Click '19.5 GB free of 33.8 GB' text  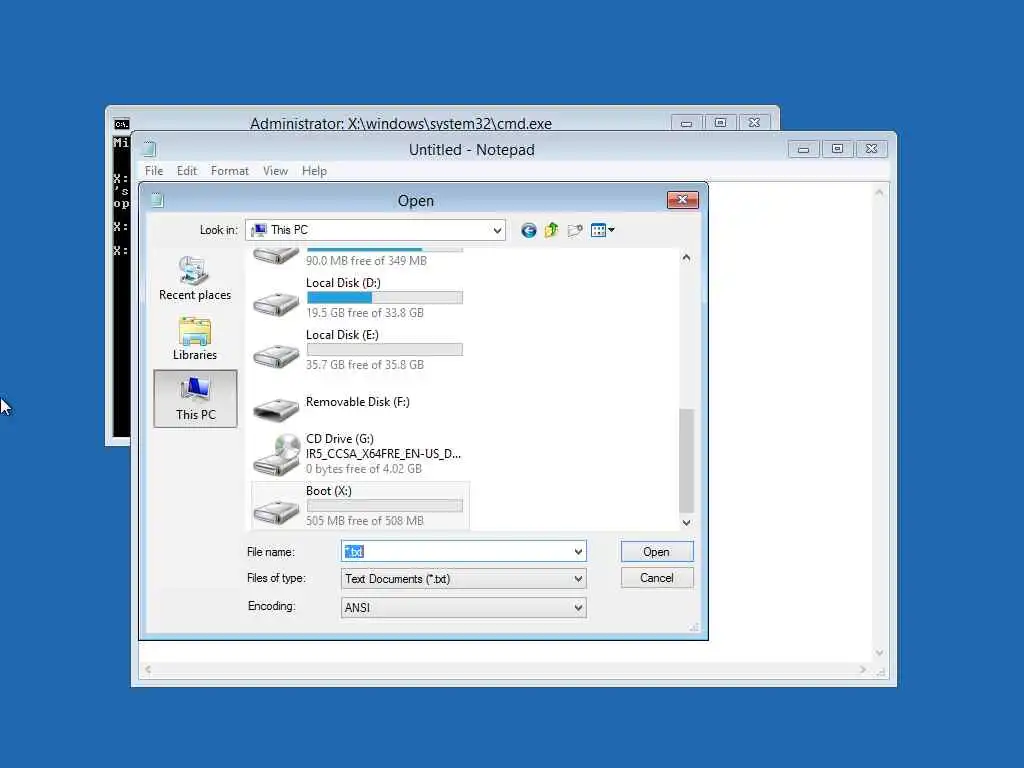pyautogui.click(x=365, y=313)
